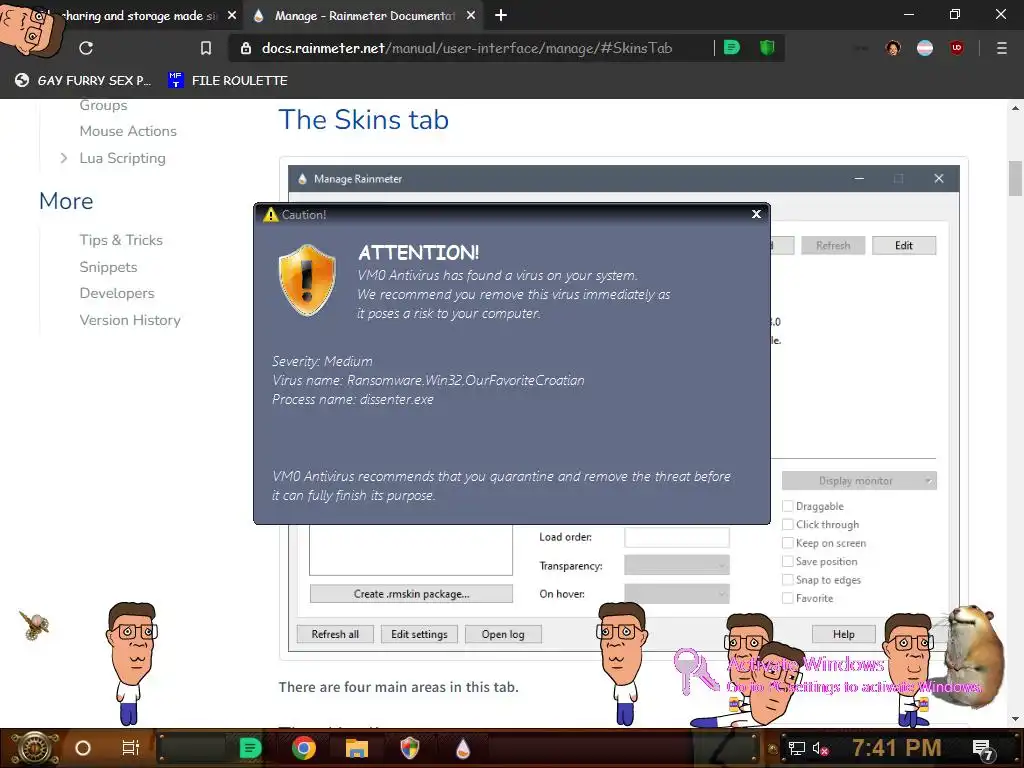
Task: Click the scrollbar up arrow
Action: [x=1015, y=108]
